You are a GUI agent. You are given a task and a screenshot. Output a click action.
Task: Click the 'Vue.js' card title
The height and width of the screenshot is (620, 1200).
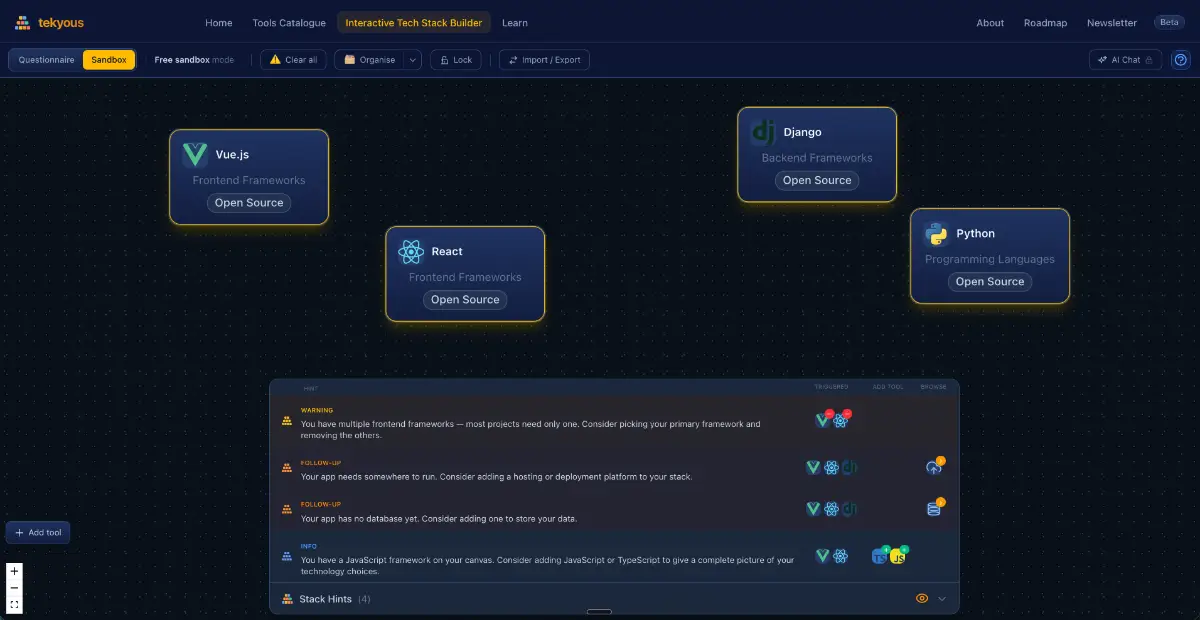[232, 155]
